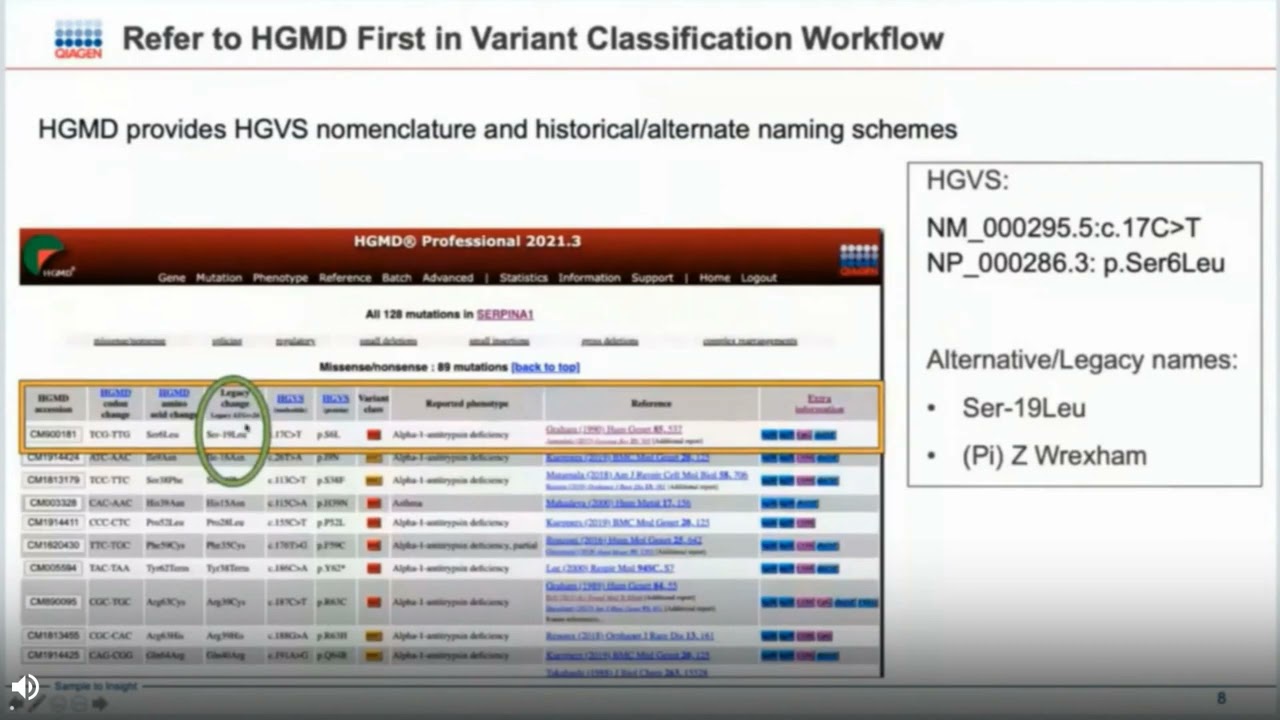Click variant class icon for CM1914411 row
1280x720 pixels.
(x=373, y=522)
